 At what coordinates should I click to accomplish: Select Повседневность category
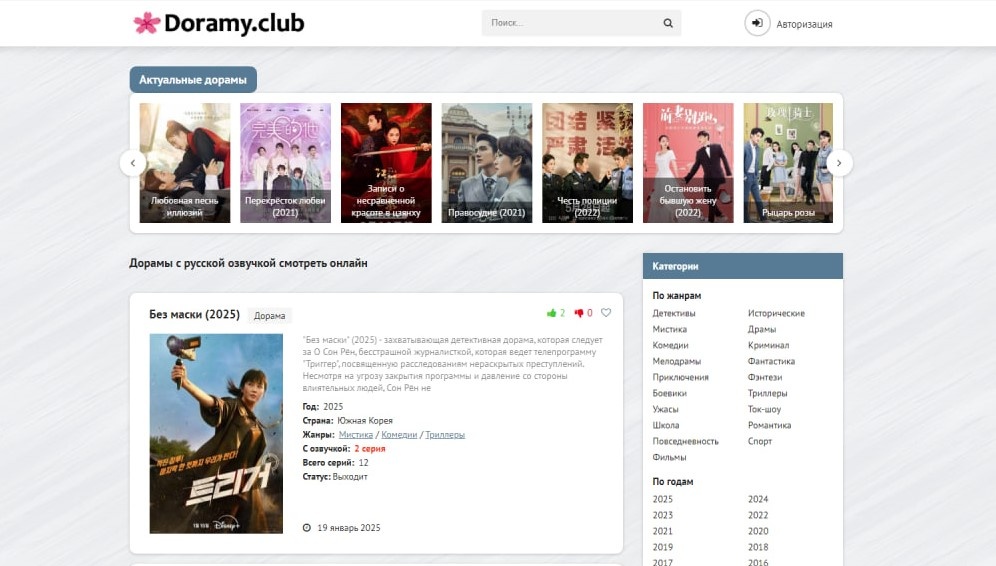click(685, 441)
